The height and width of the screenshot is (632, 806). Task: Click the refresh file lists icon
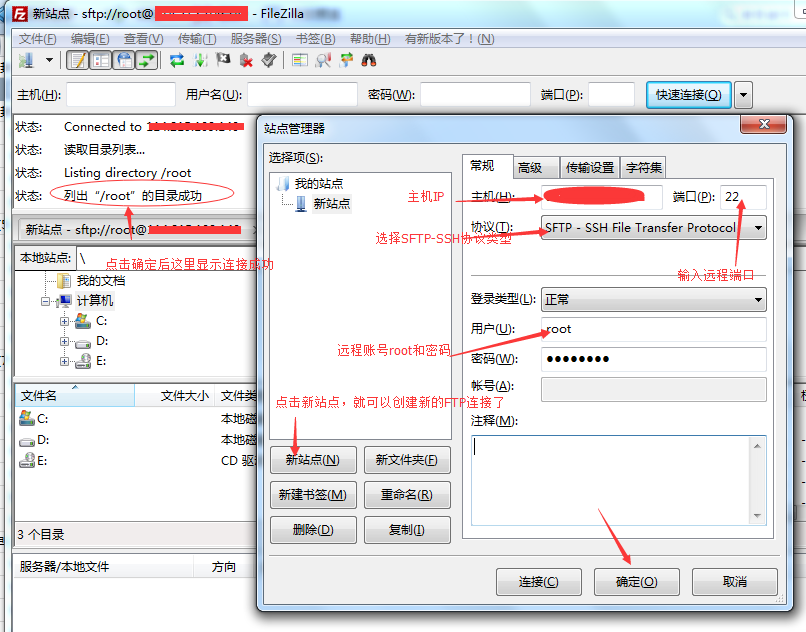(177, 61)
